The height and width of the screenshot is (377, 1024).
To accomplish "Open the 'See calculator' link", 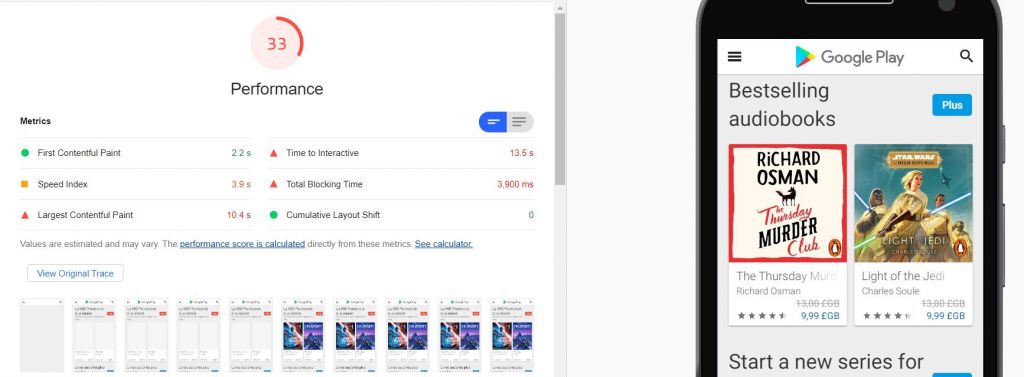I will pyautogui.click(x=443, y=244).
